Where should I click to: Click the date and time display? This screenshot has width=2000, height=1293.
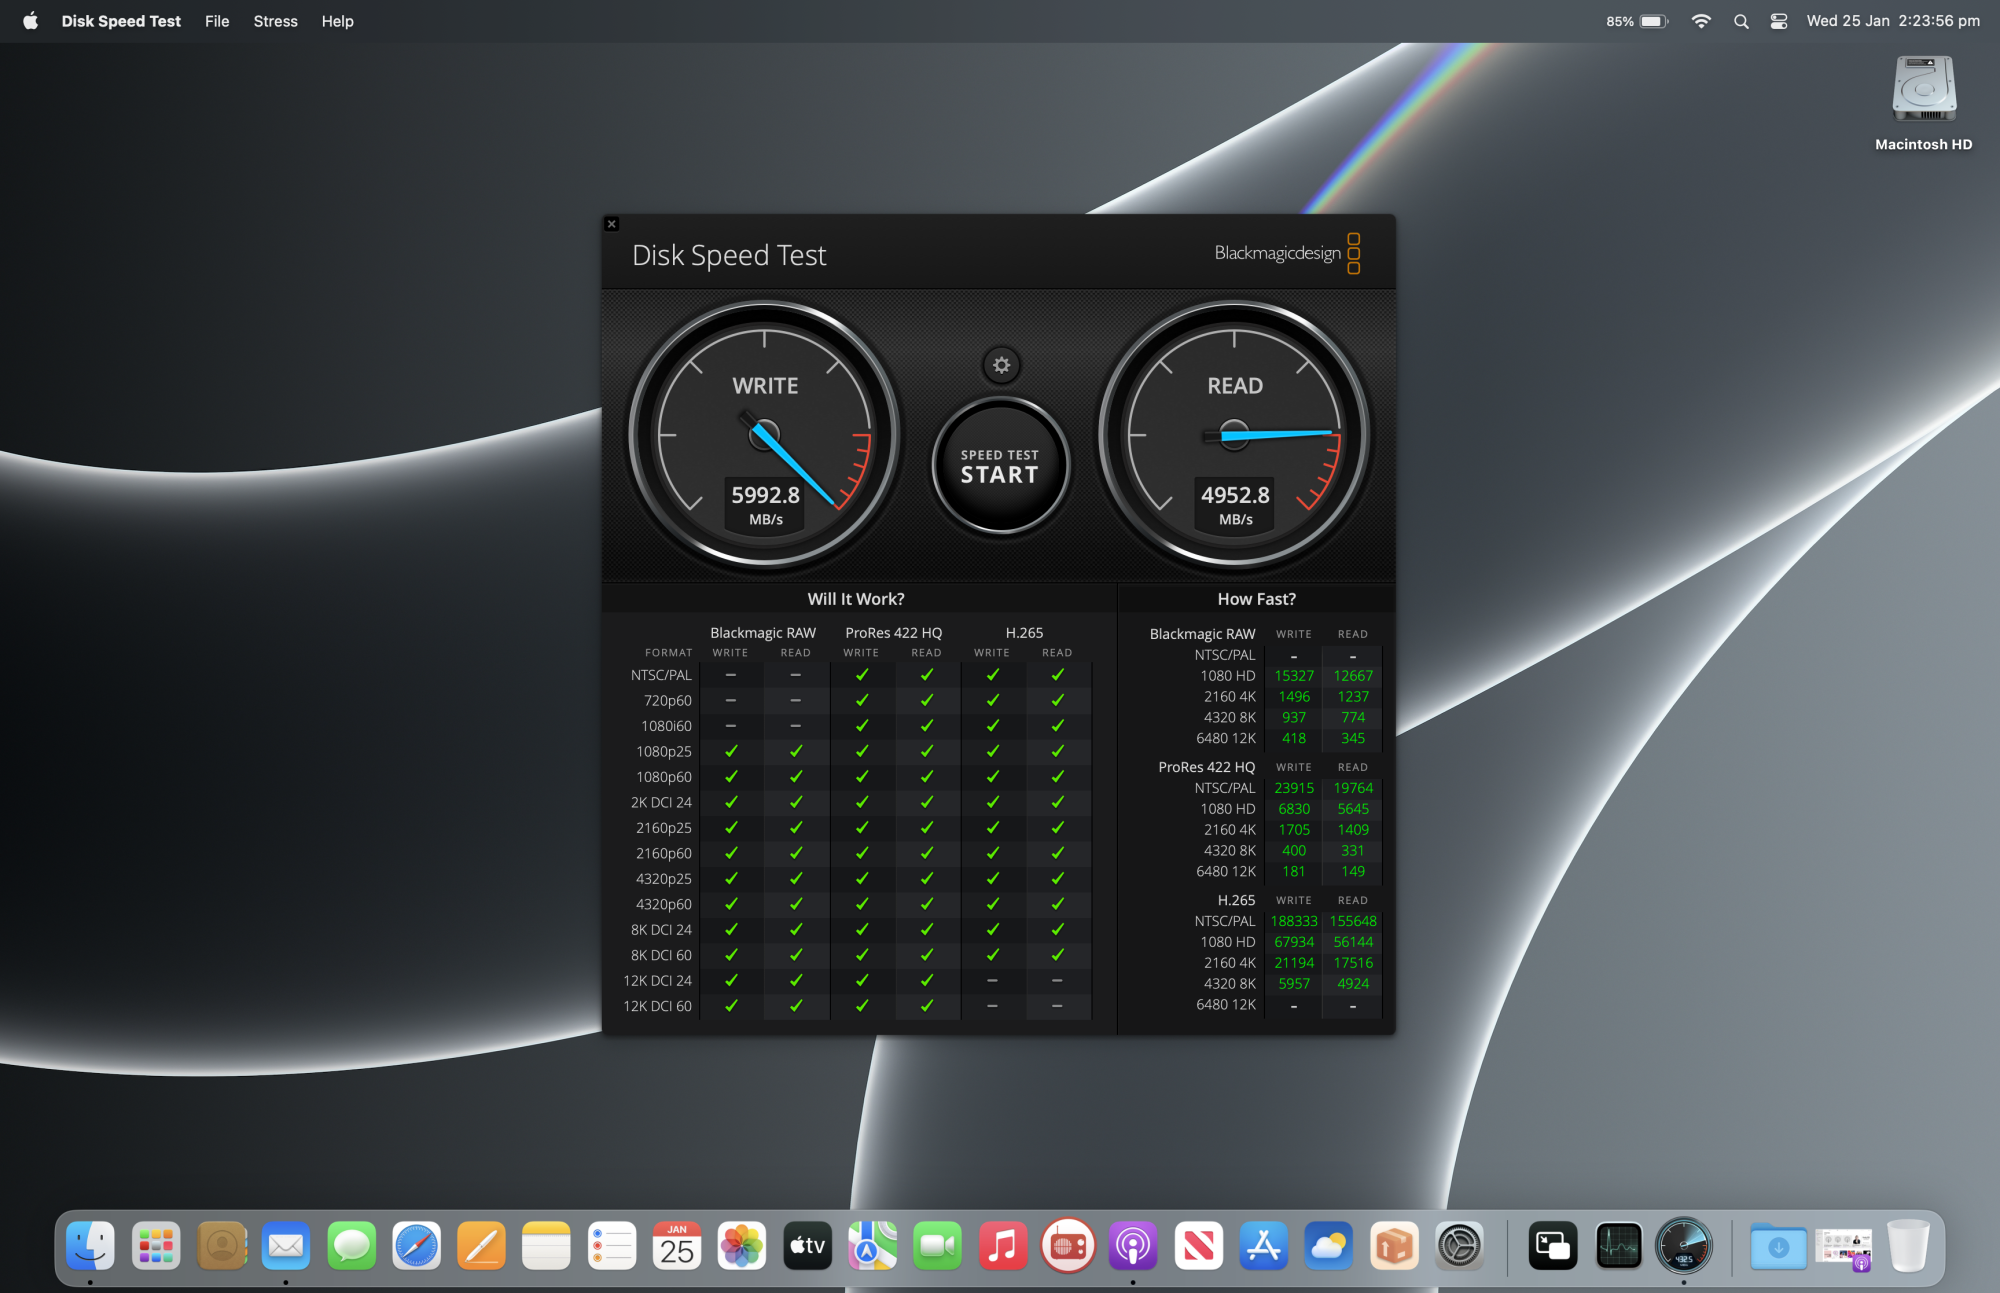pyautogui.click(x=1892, y=21)
